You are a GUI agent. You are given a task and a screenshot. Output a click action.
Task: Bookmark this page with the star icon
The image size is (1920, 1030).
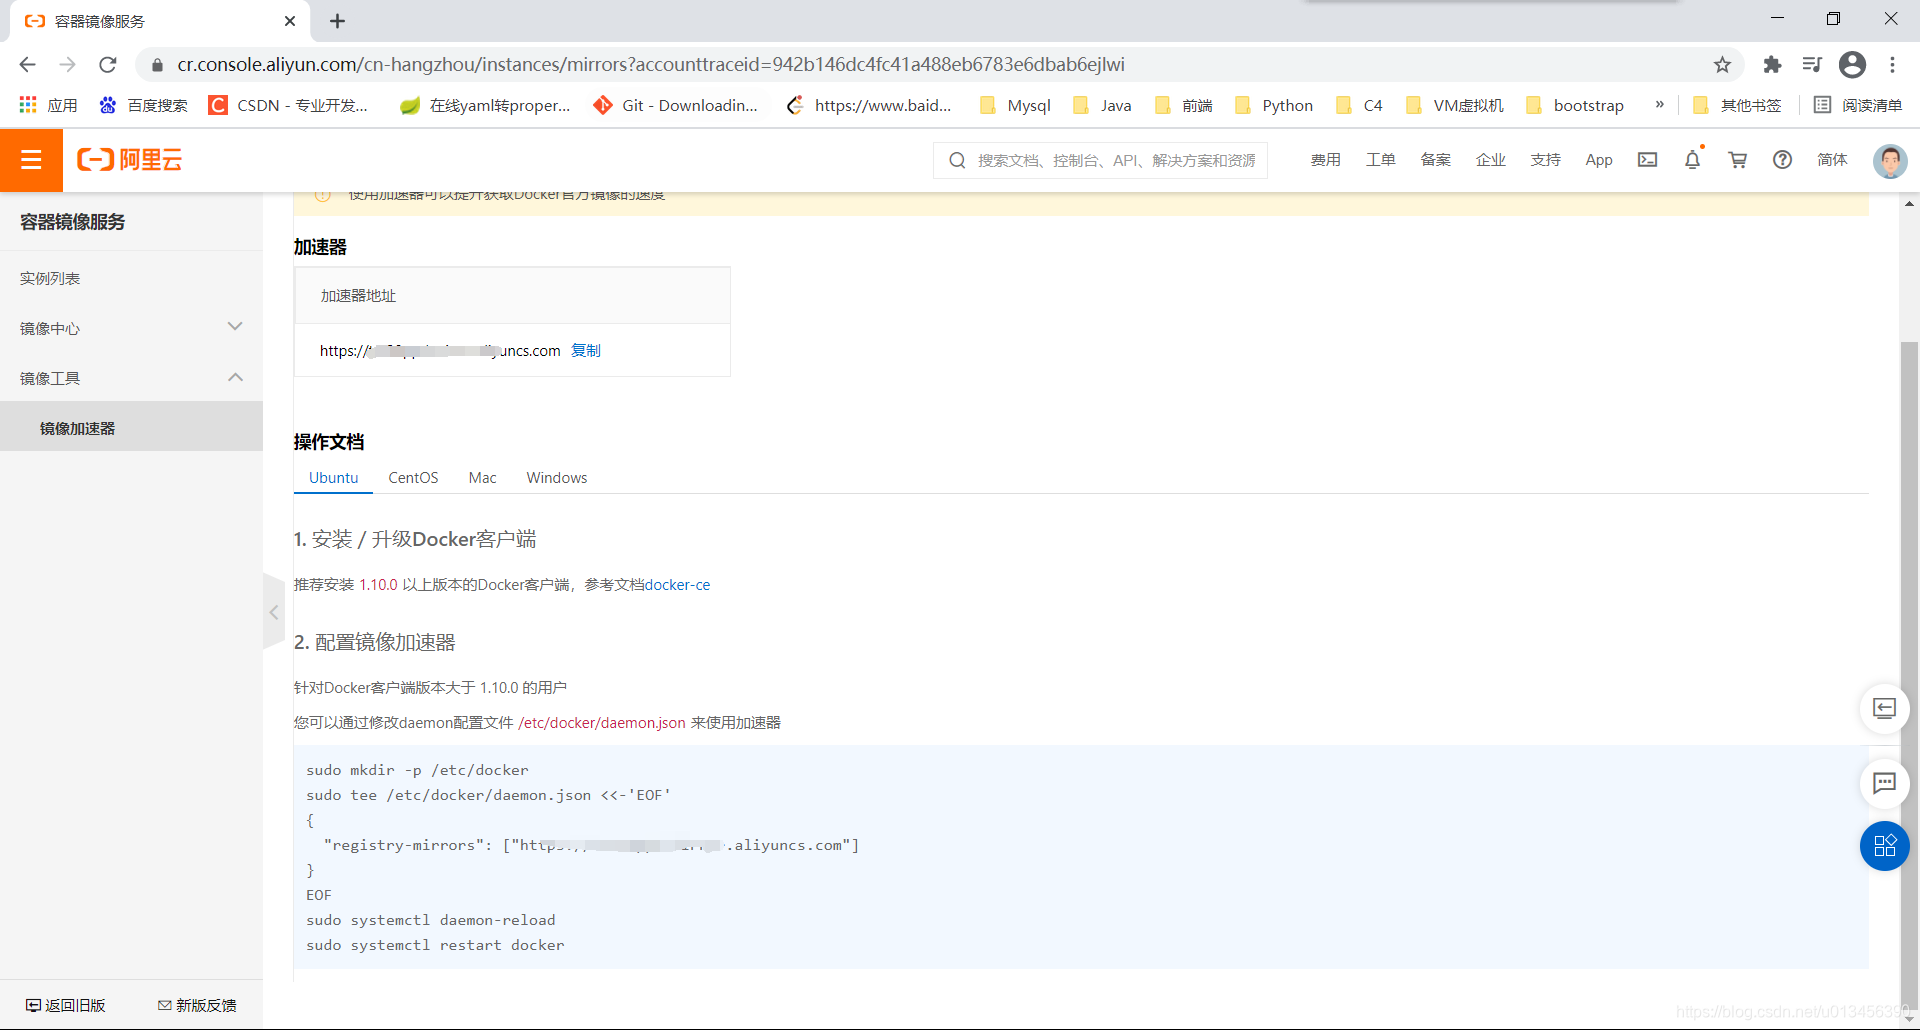(x=1722, y=65)
